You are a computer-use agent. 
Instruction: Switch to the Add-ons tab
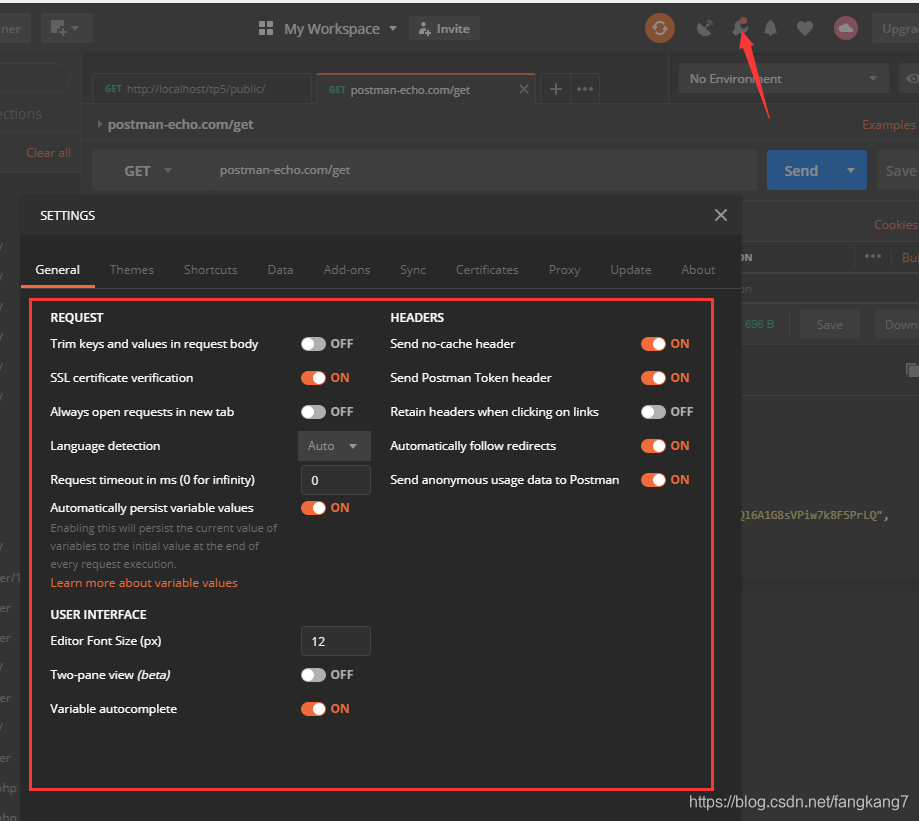[x=346, y=270]
